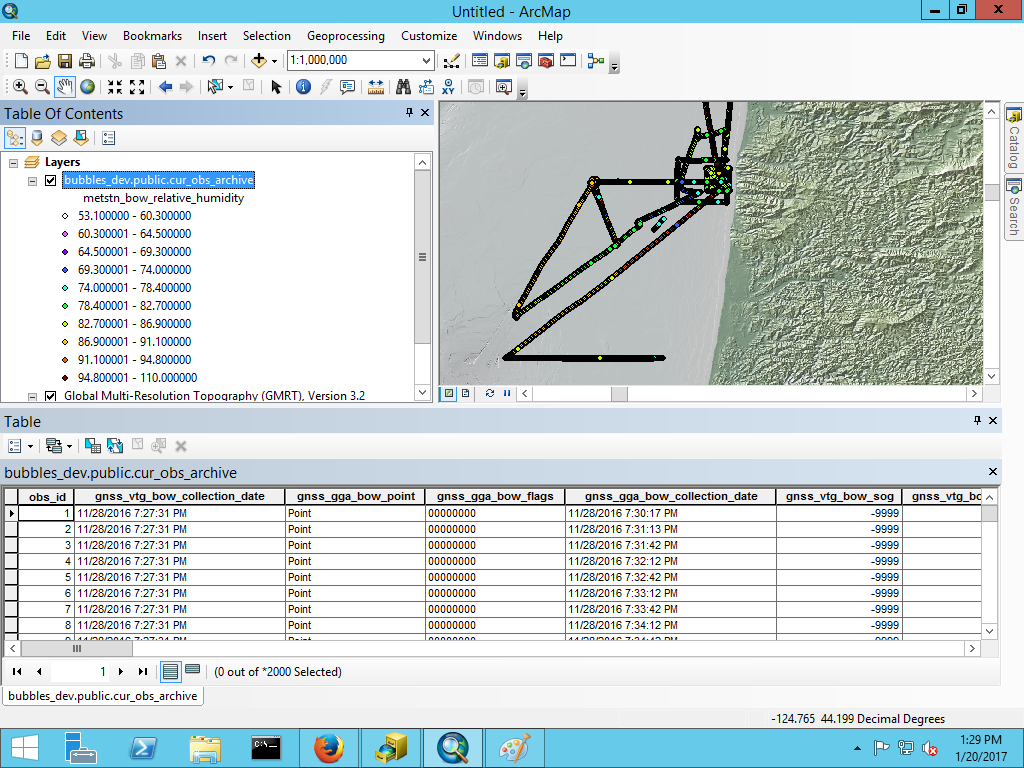This screenshot has width=1024, height=768.
Task: Collapse the Global Multi-Resolution Topography layer
Action: (32, 396)
